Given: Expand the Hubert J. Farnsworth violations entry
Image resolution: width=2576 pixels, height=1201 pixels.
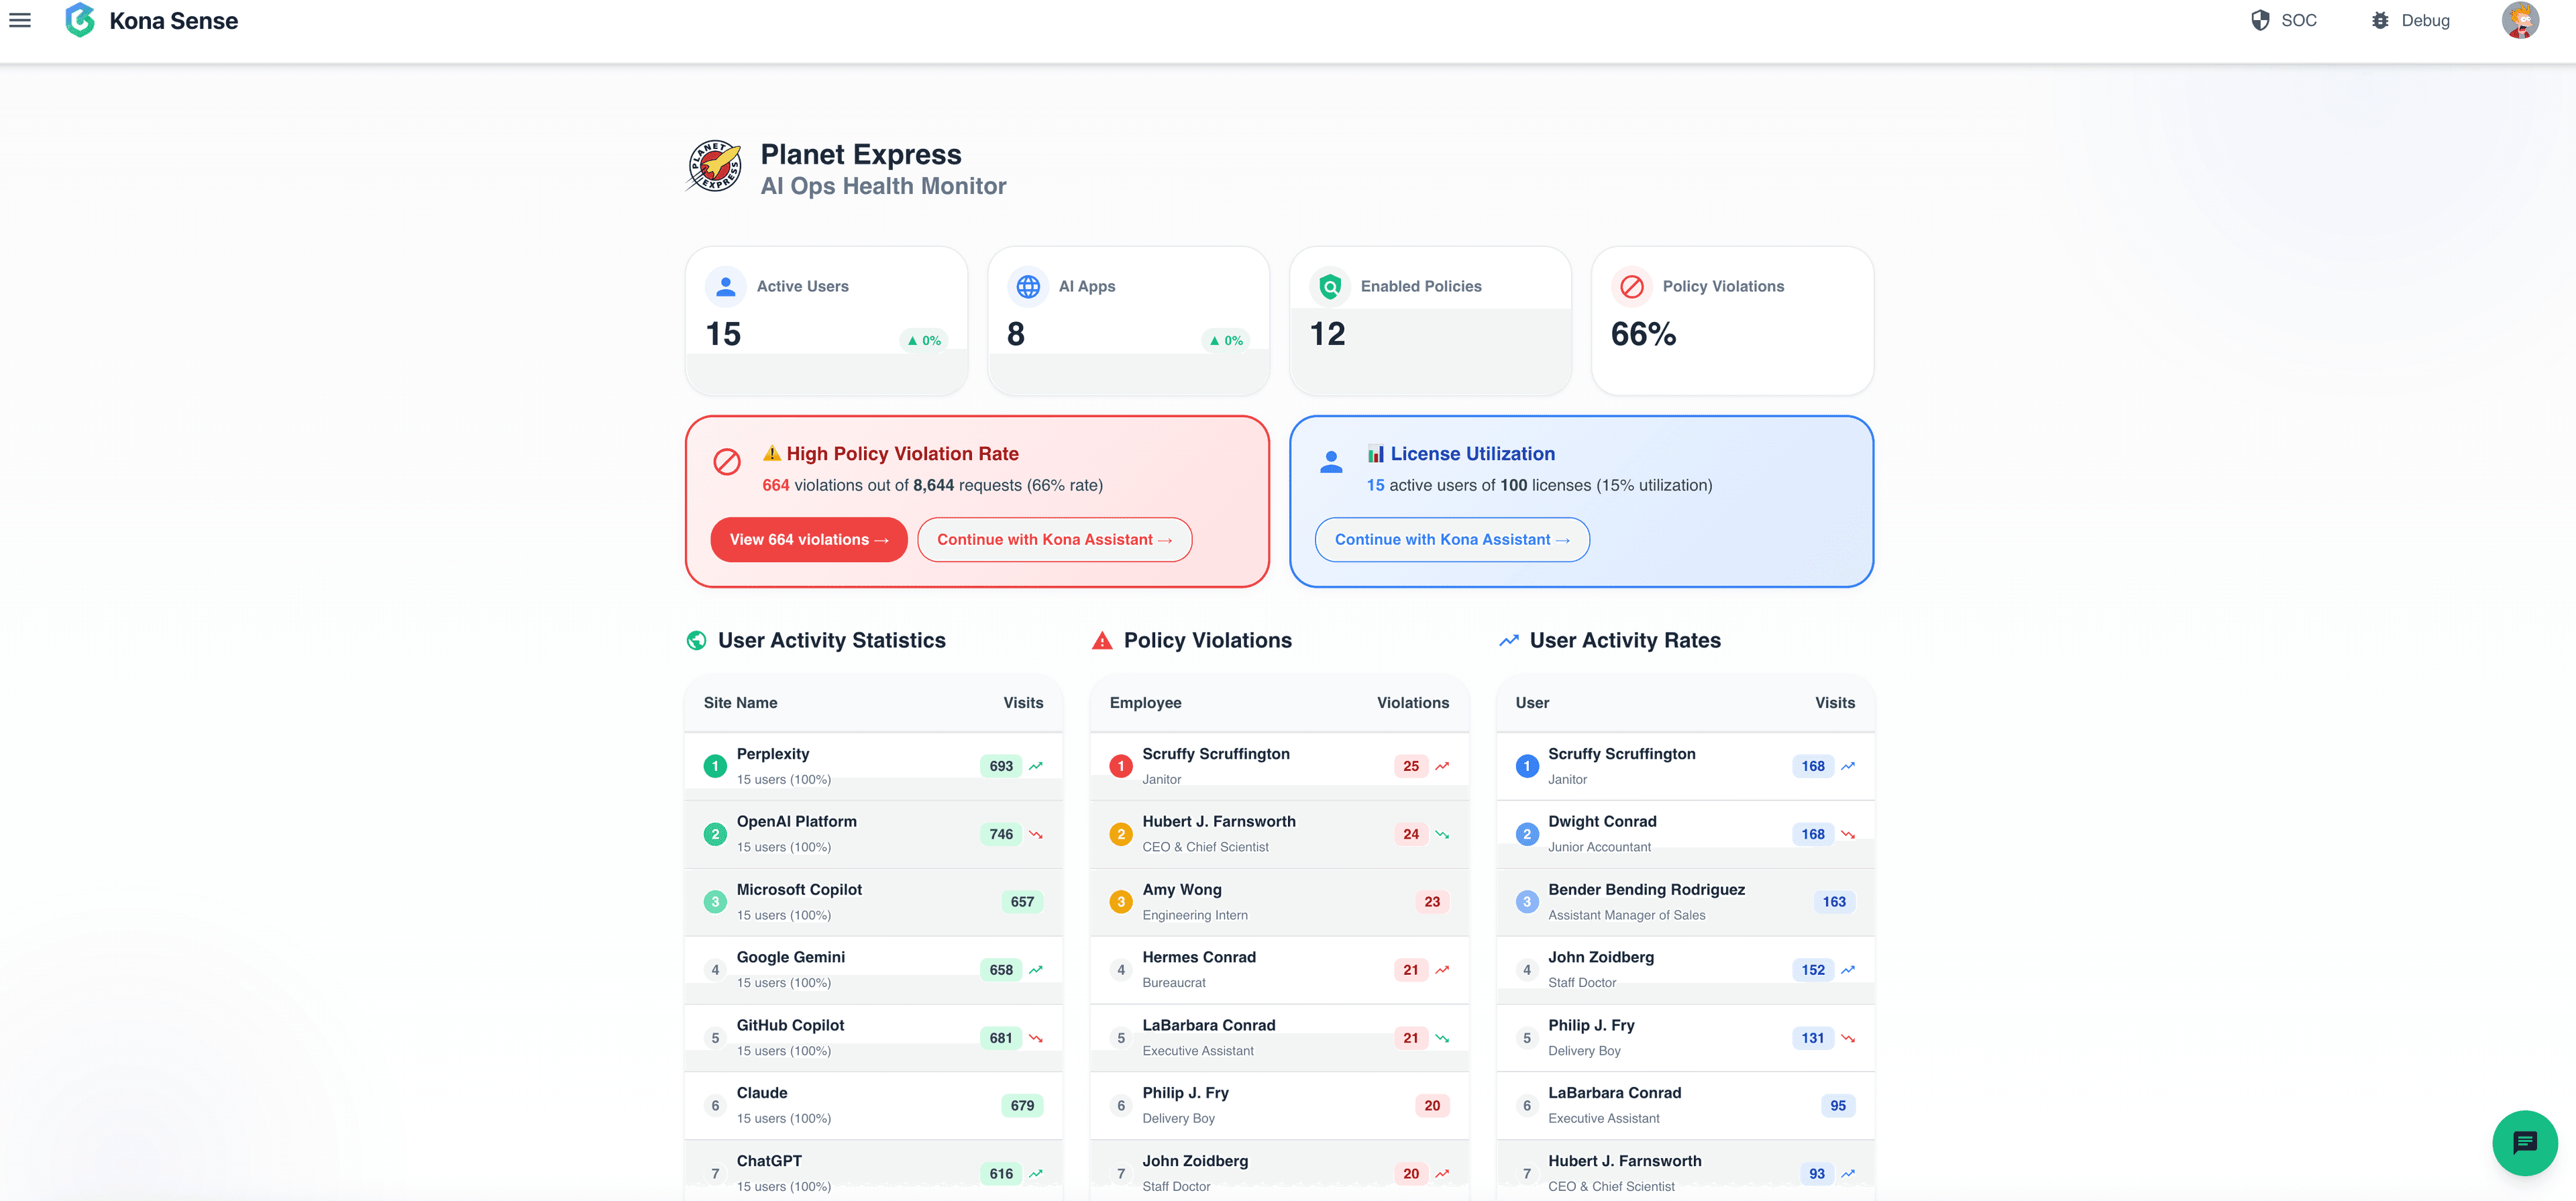Looking at the screenshot, I should click(x=1279, y=833).
